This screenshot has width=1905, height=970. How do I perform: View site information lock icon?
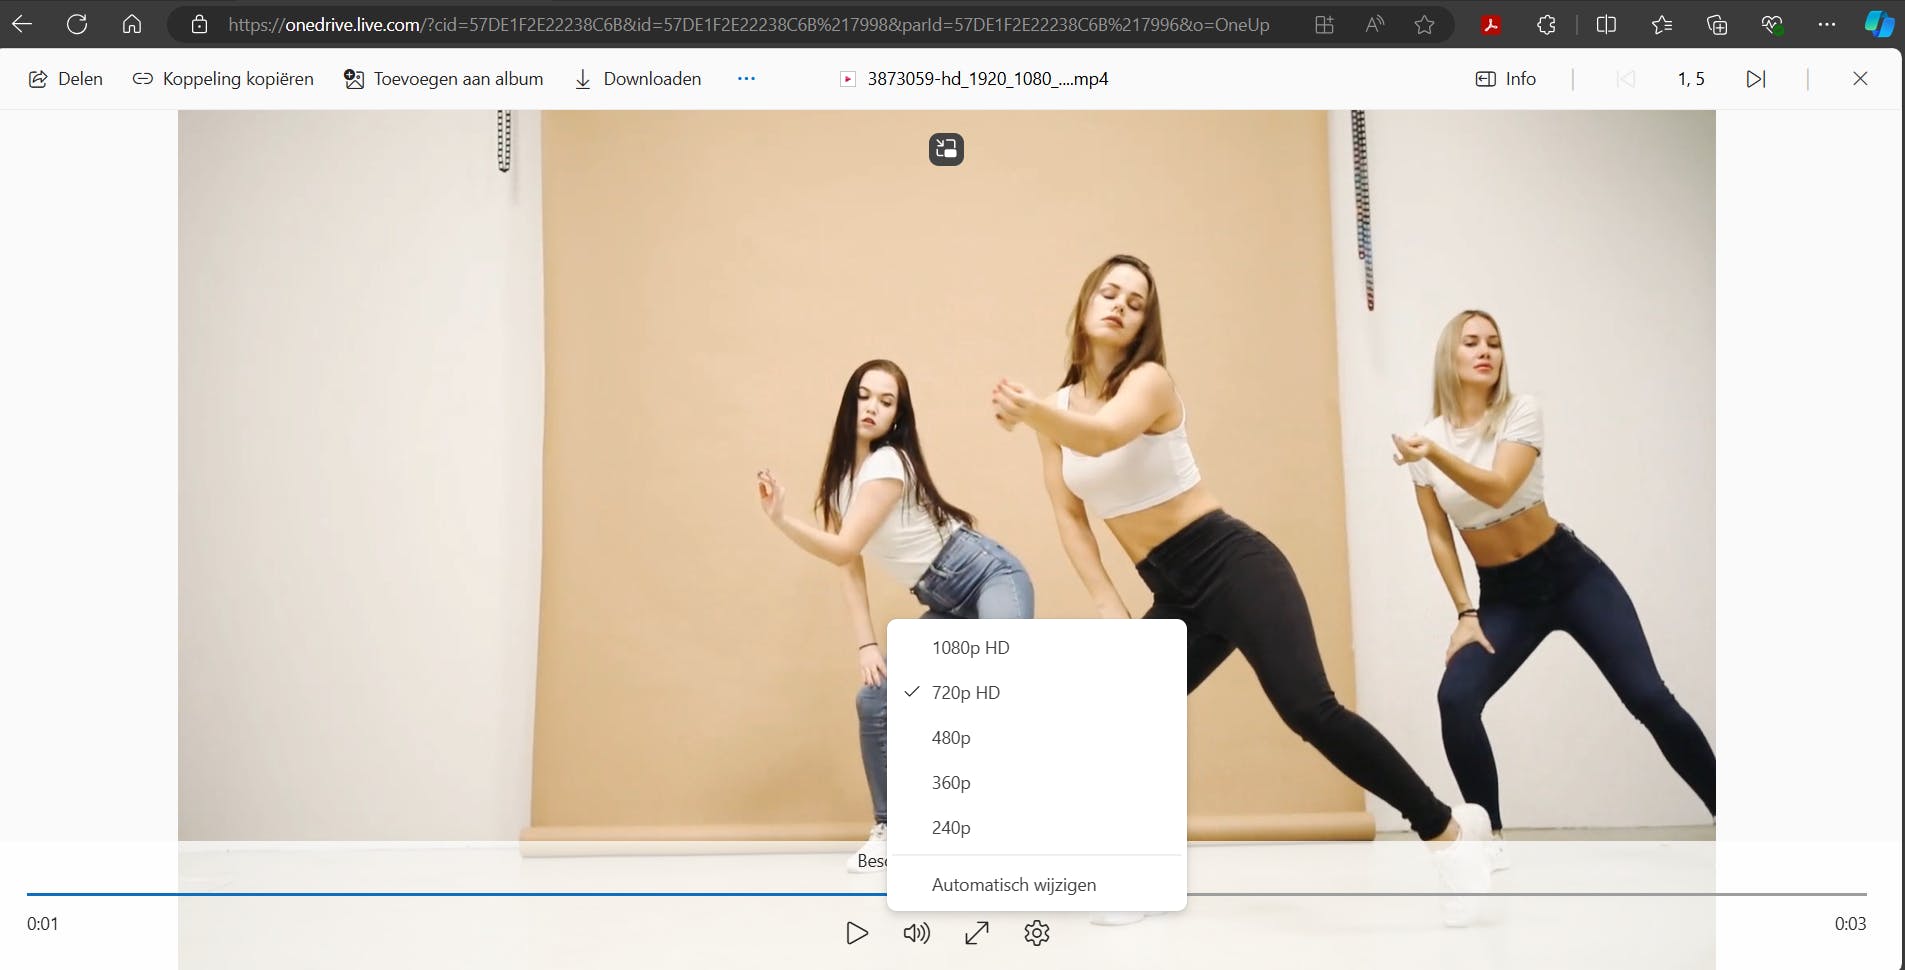pos(199,25)
